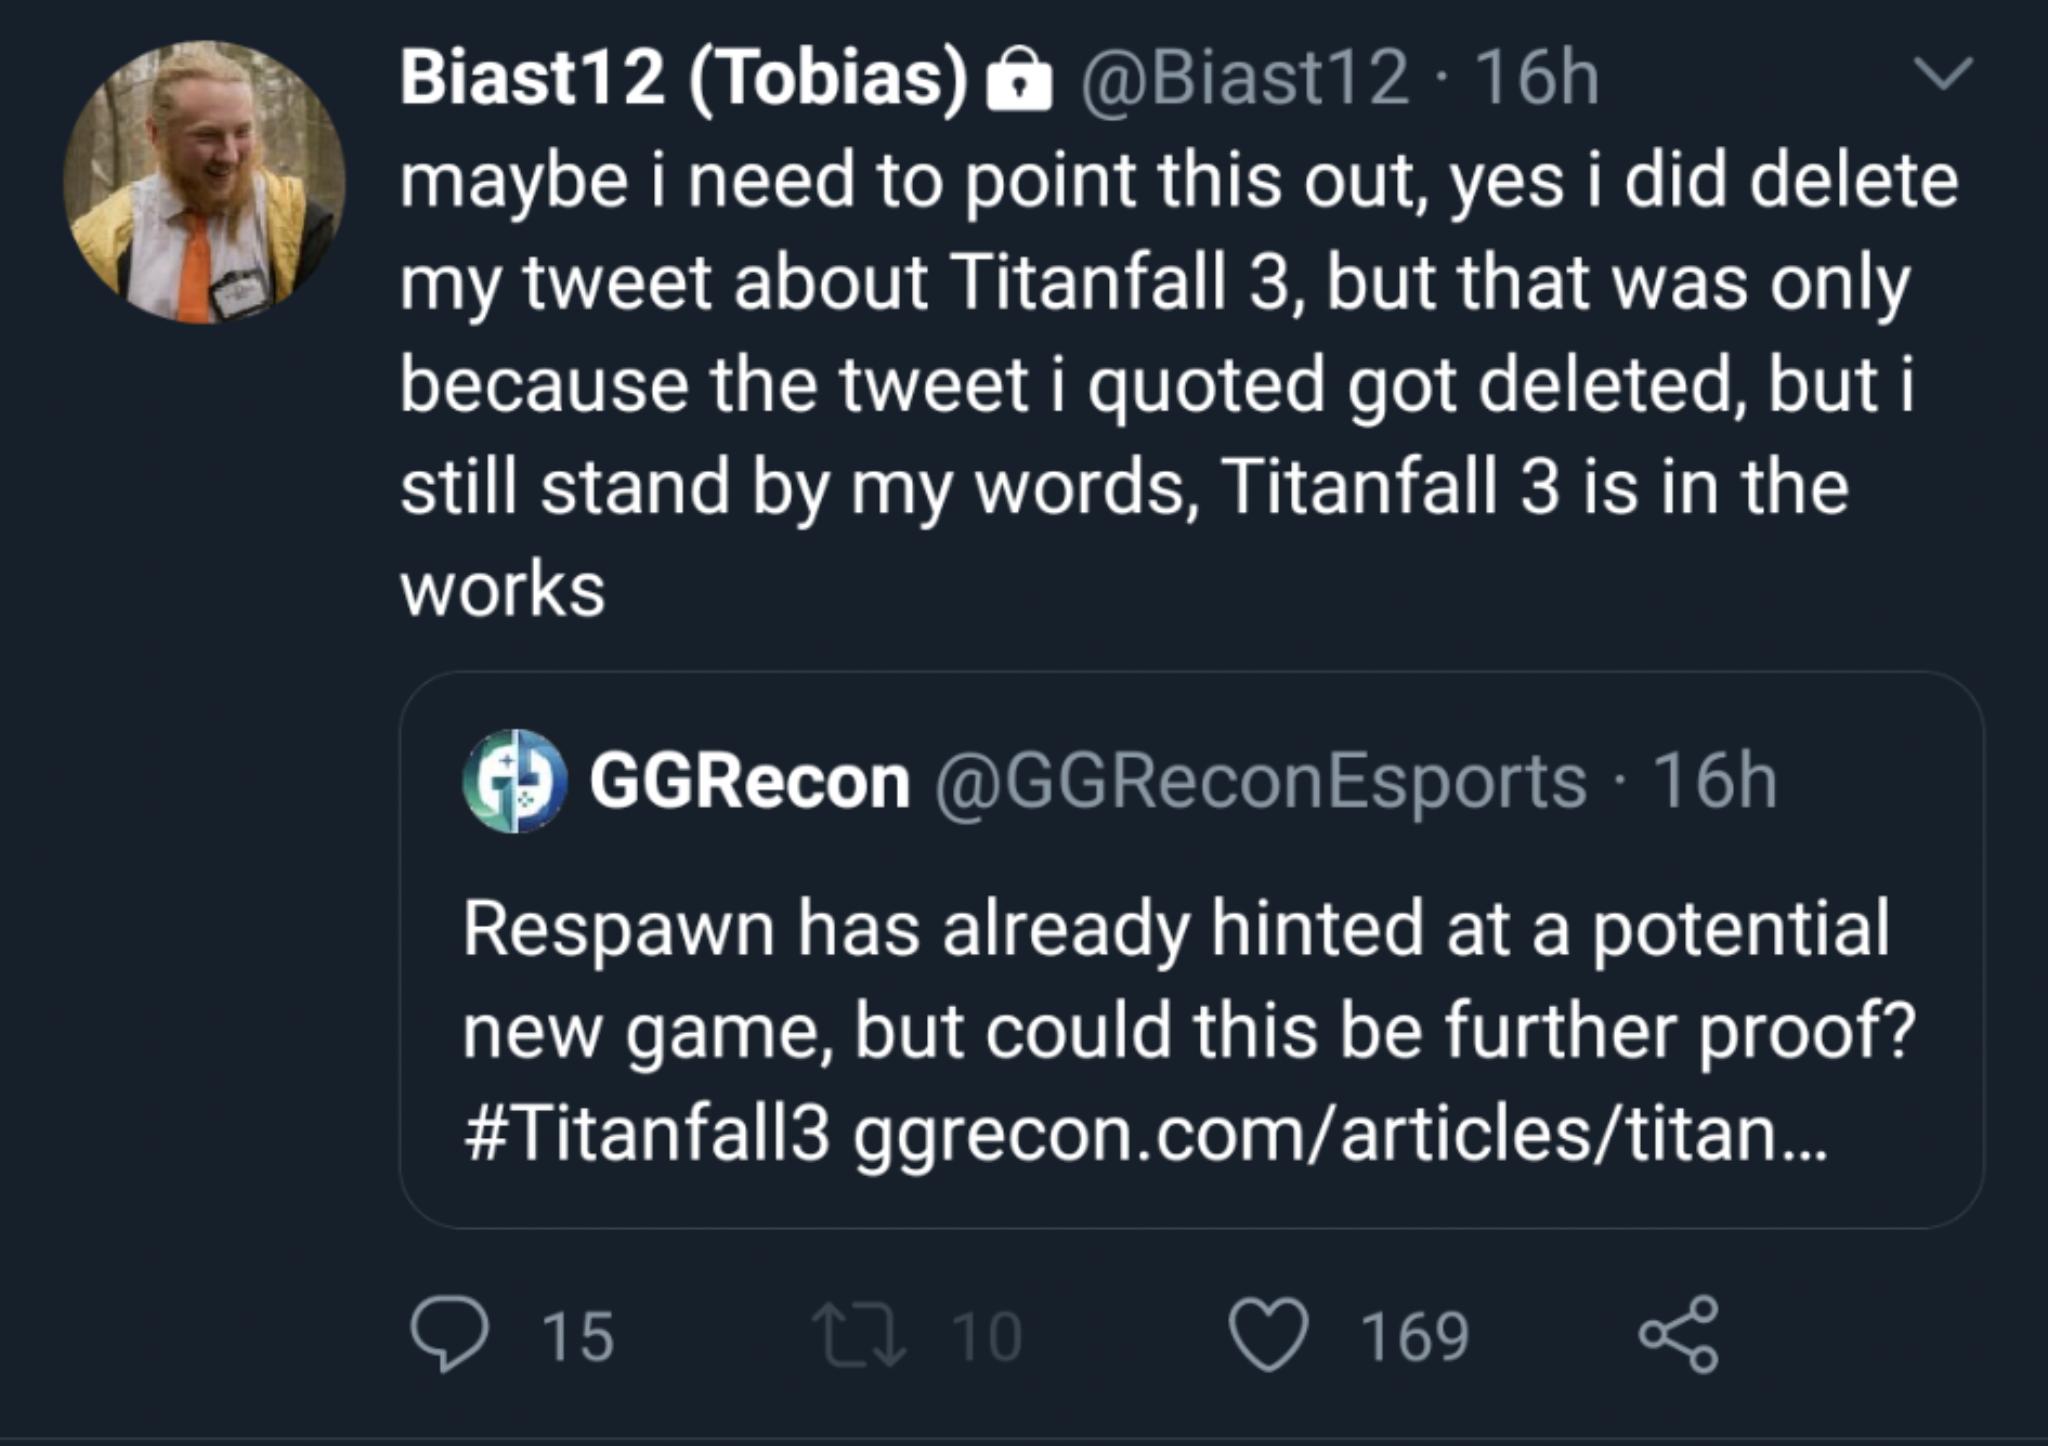The image size is (2048, 1446).
Task: Follow the ggrecon.com/articles link
Action: (x=1340, y=1134)
